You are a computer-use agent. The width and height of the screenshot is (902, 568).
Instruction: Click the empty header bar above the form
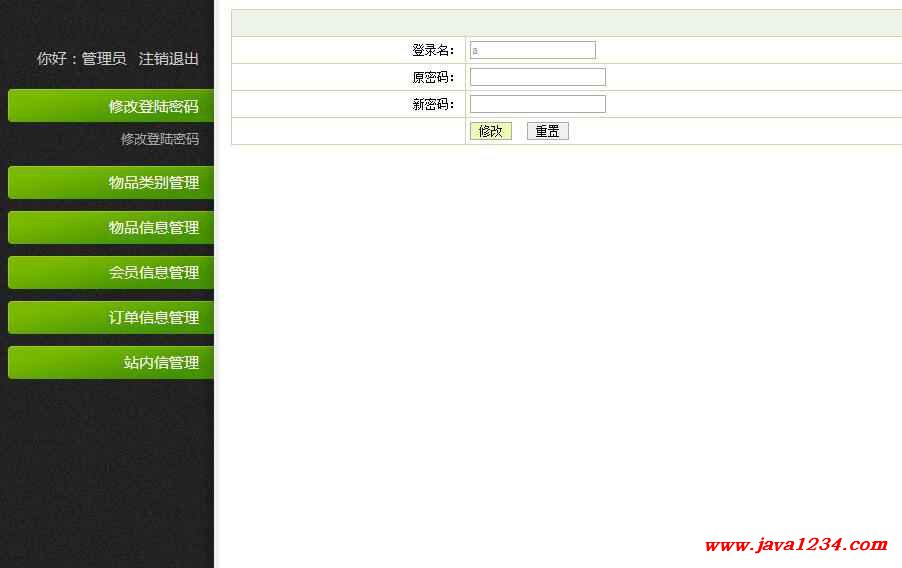(566, 23)
